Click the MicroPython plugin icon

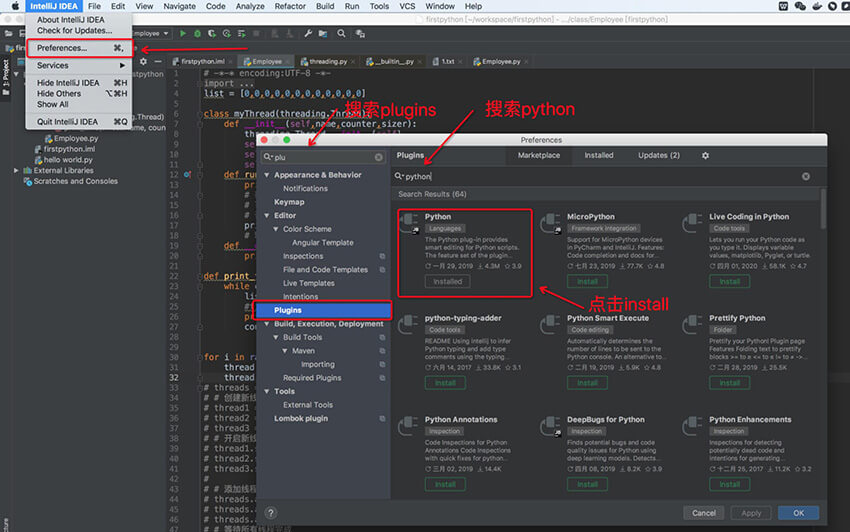(x=551, y=223)
